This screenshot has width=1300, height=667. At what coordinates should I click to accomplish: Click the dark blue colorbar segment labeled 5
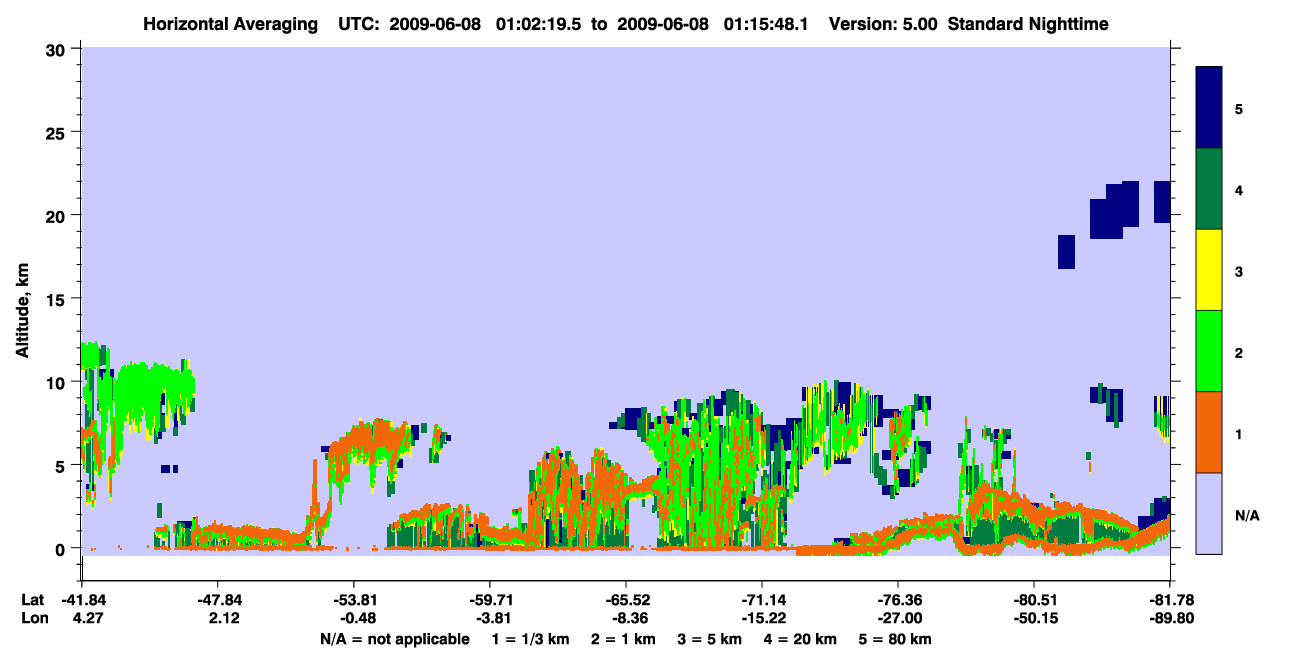click(x=1209, y=108)
